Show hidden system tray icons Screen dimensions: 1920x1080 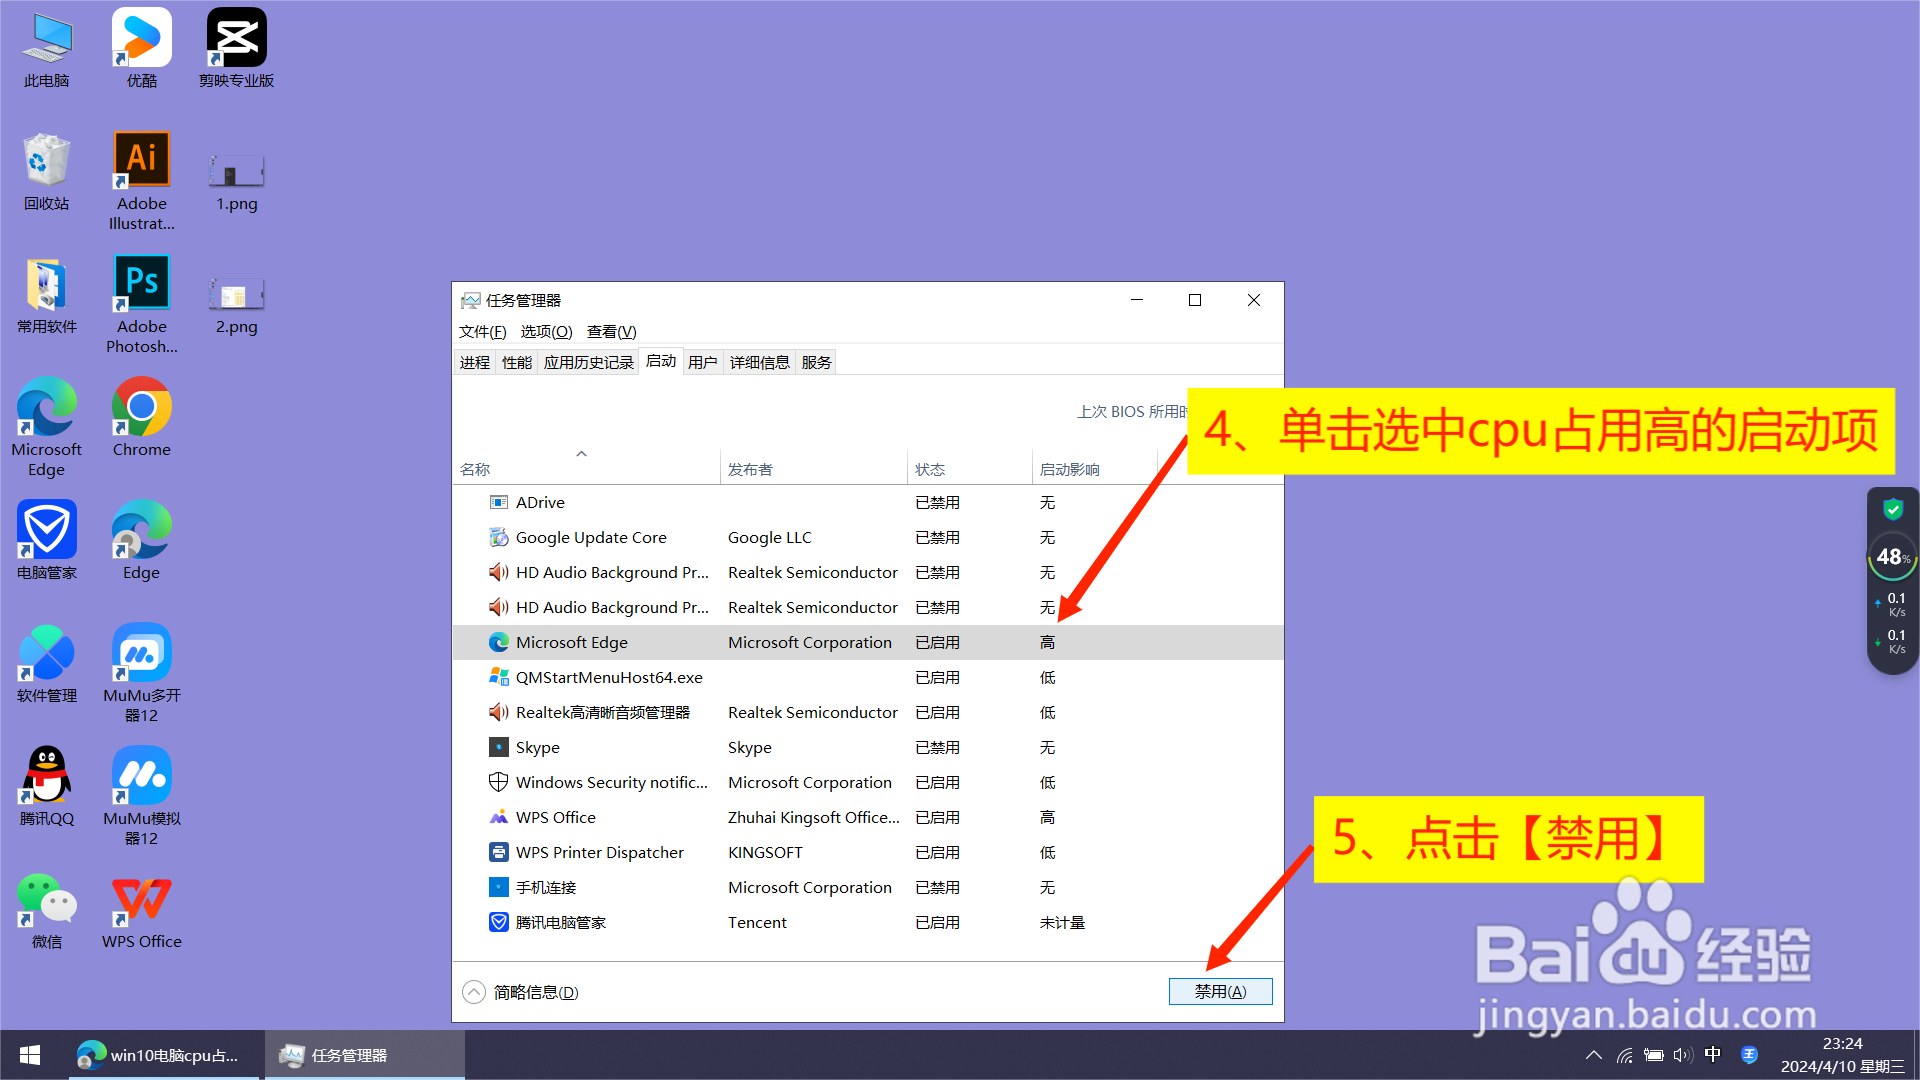1594,1055
